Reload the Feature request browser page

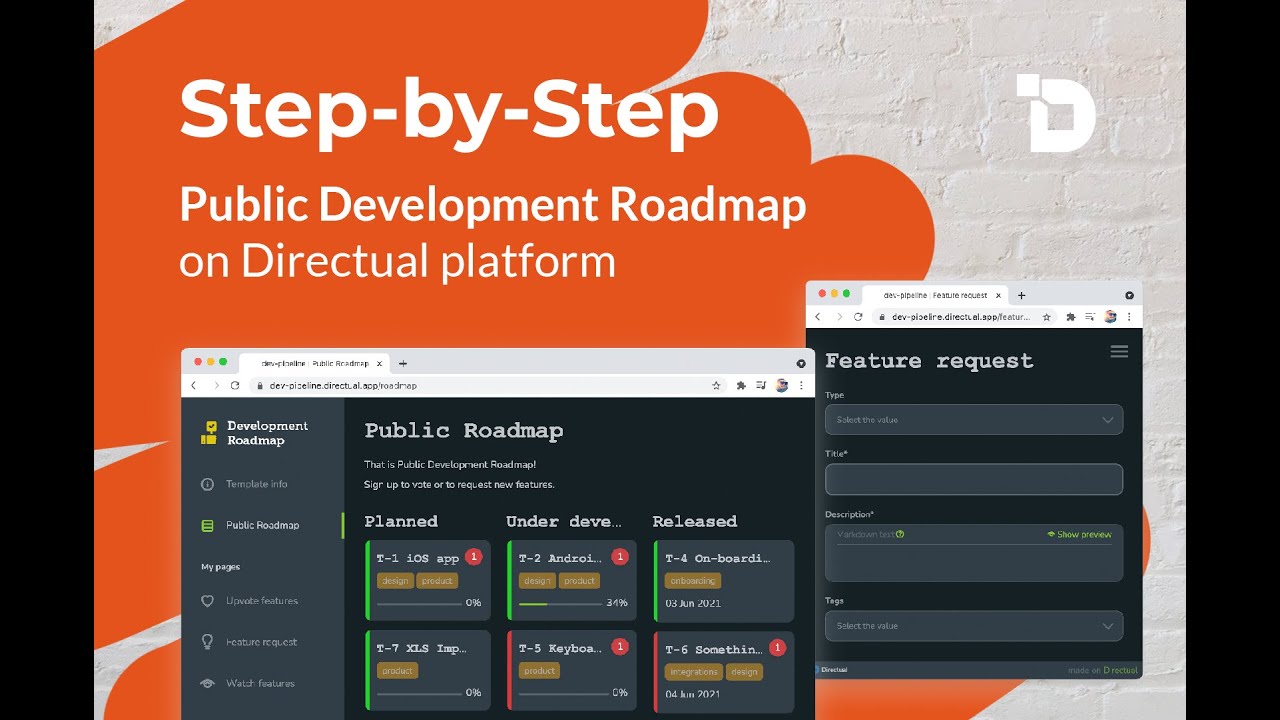pyautogui.click(x=858, y=316)
